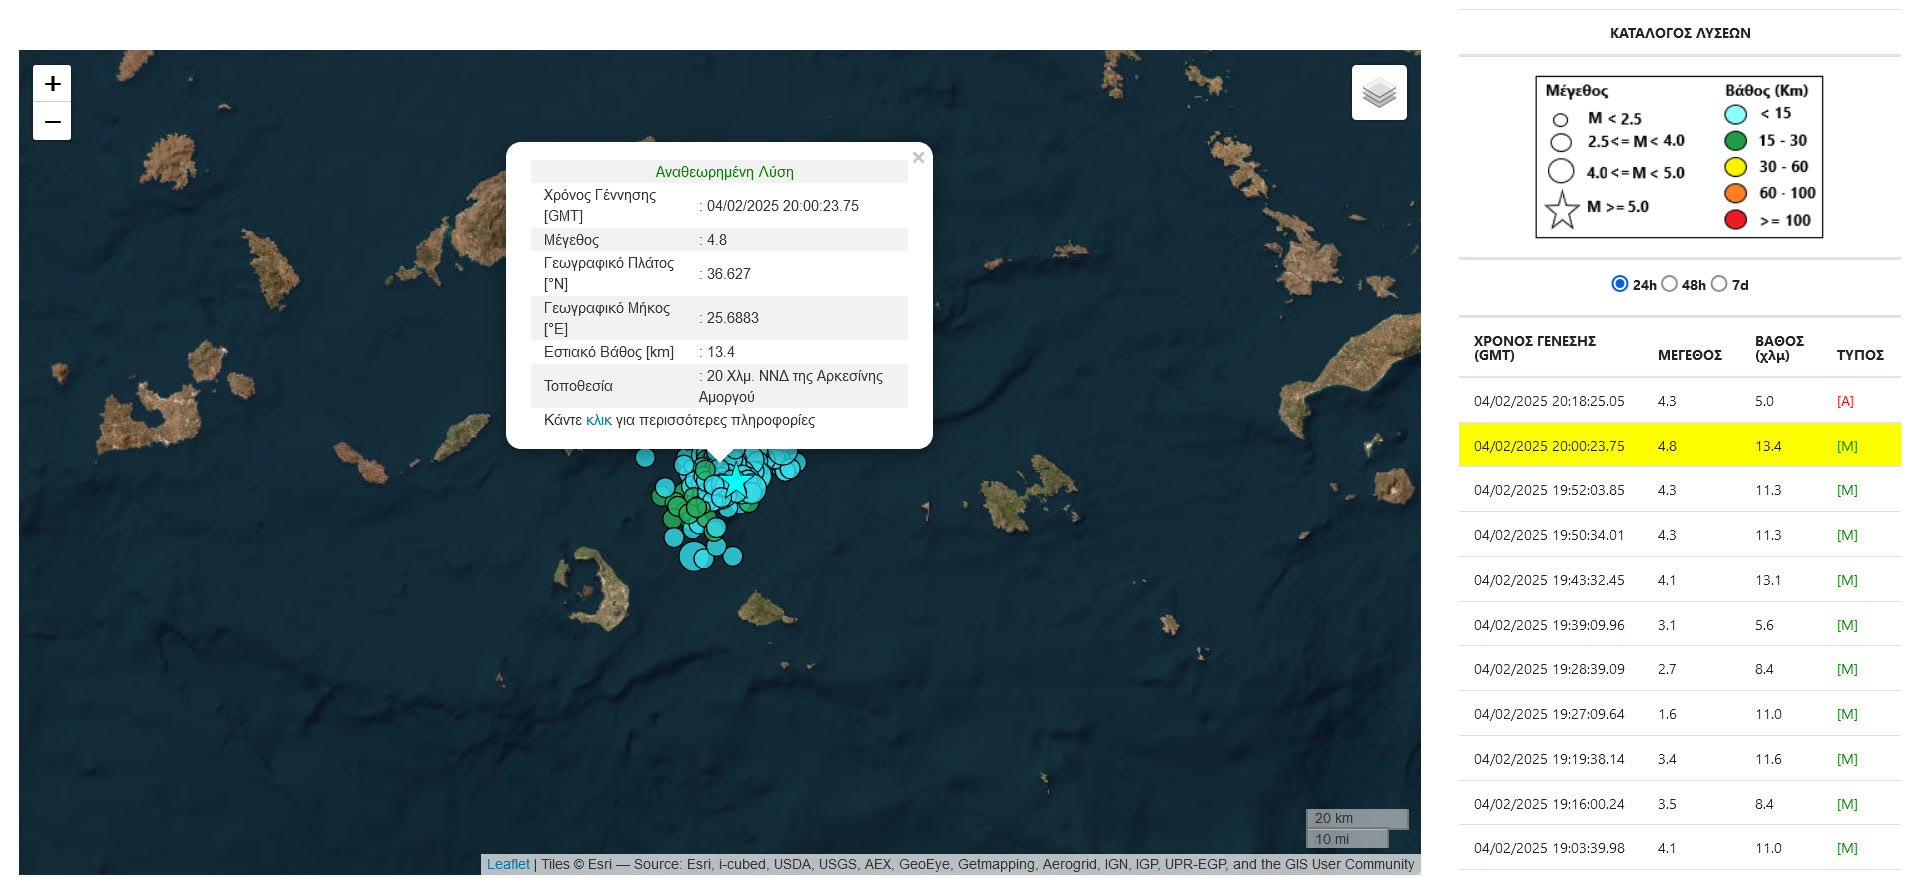The image size is (1920, 878).
Task: Select the 20:18:25.05 earthquake row
Action: click(x=1549, y=401)
